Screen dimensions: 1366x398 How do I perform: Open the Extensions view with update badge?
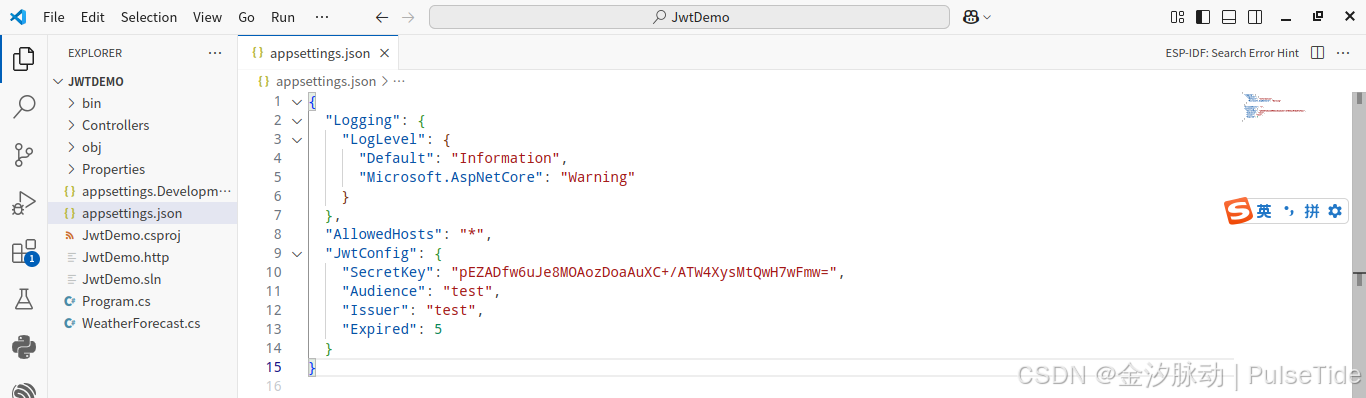click(24, 252)
